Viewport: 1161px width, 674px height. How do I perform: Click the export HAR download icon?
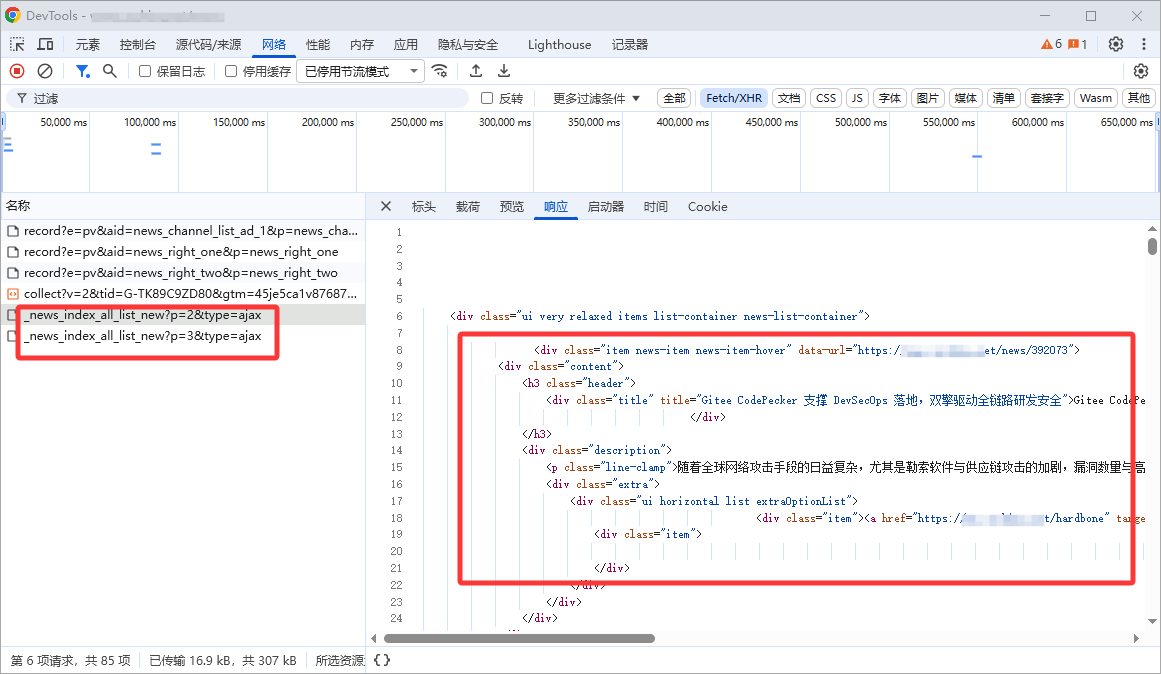click(x=504, y=71)
